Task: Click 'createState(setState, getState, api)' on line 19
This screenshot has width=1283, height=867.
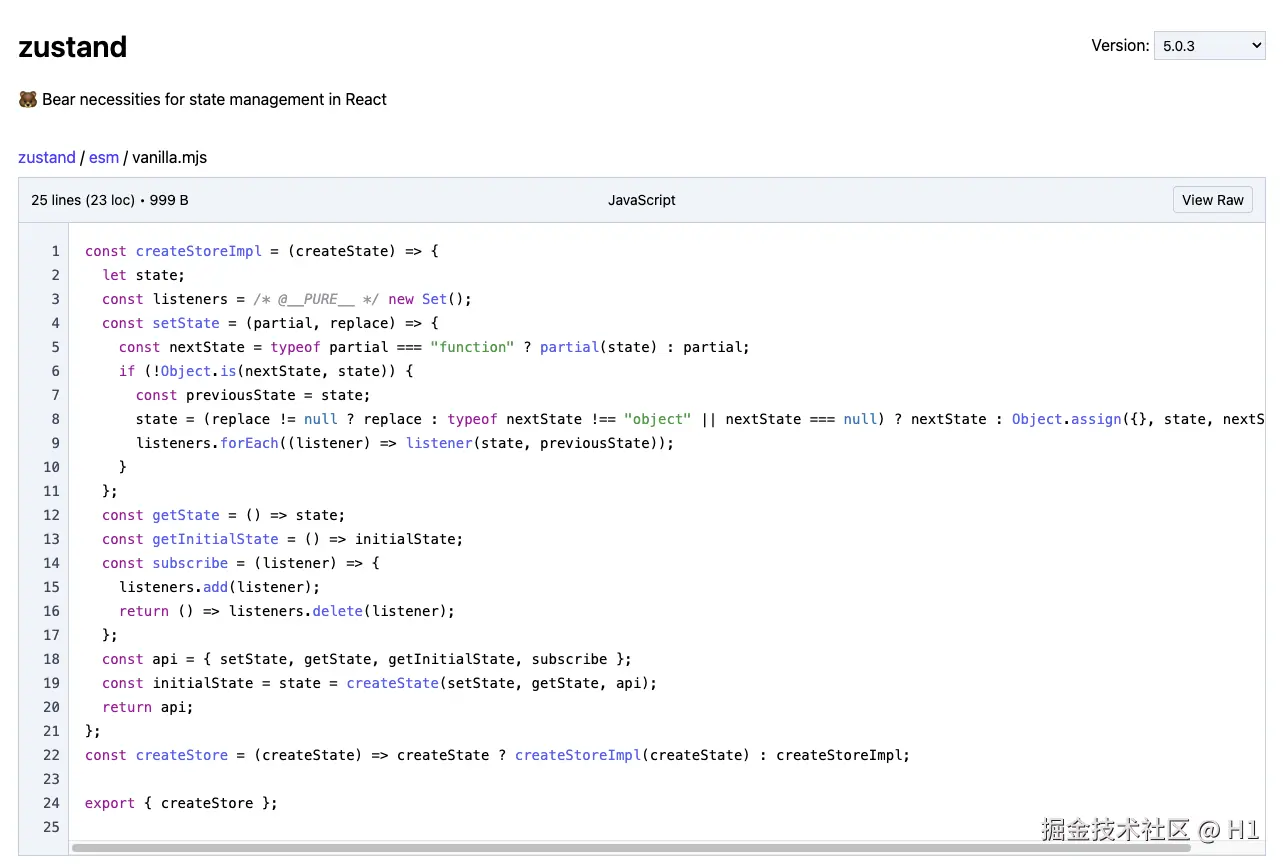Action: [498, 683]
